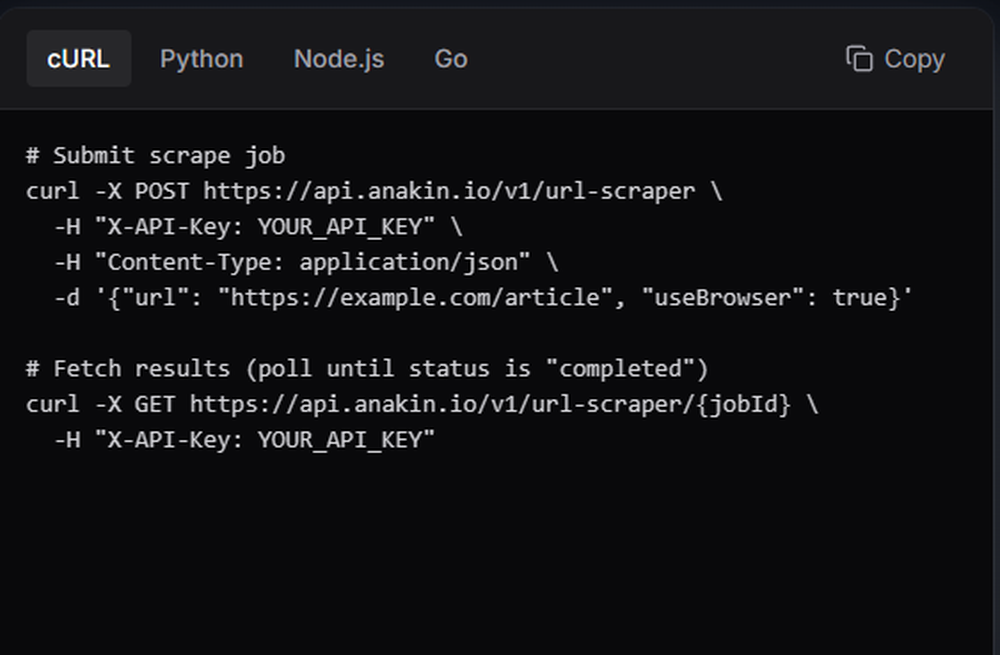1000x655 pixels.
Task: Open the Node.js code tab
Action: (338, 59)
